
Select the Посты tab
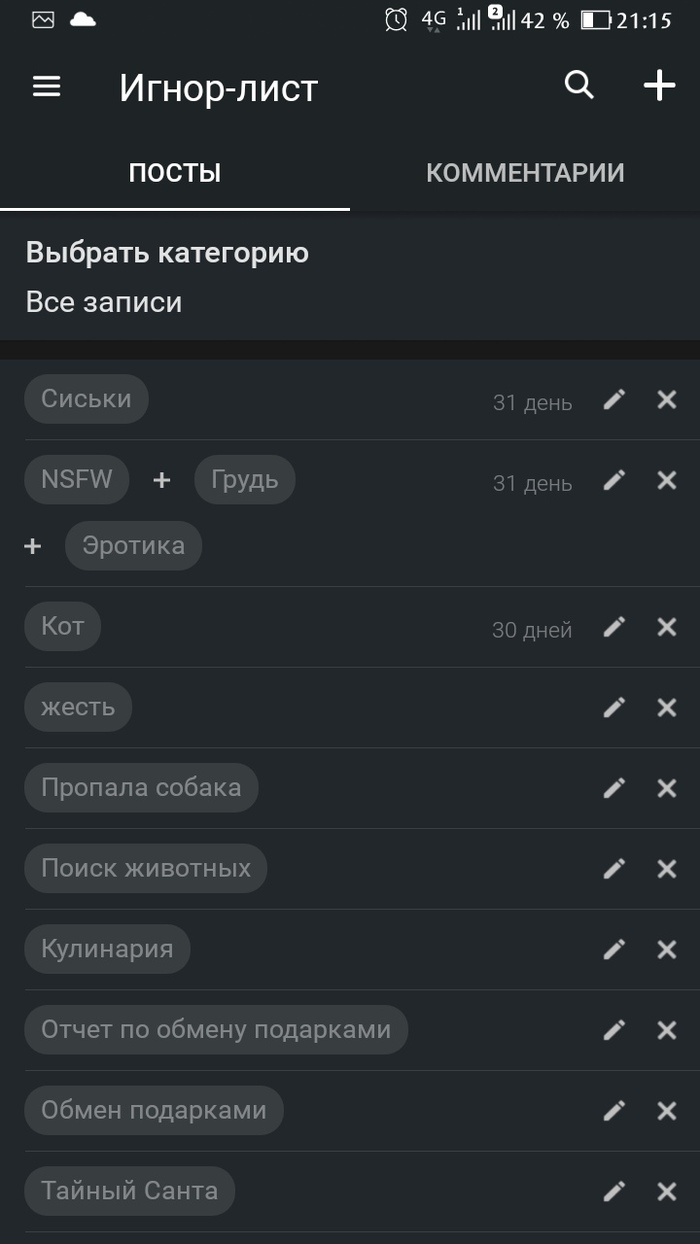175,173
